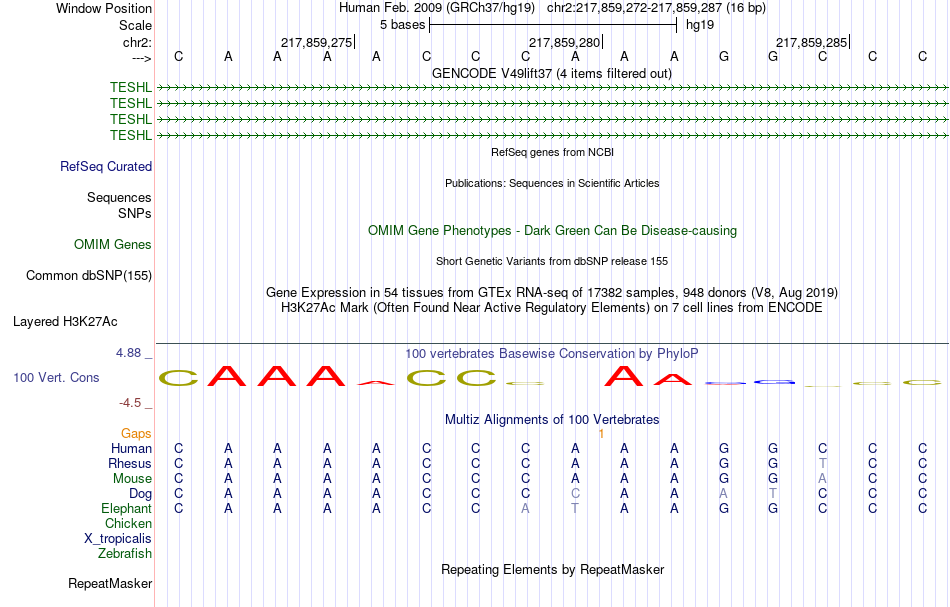This screenshot has height=607, width=950.
Task: Click the Scale track label
Action: [x=135, y=25]
